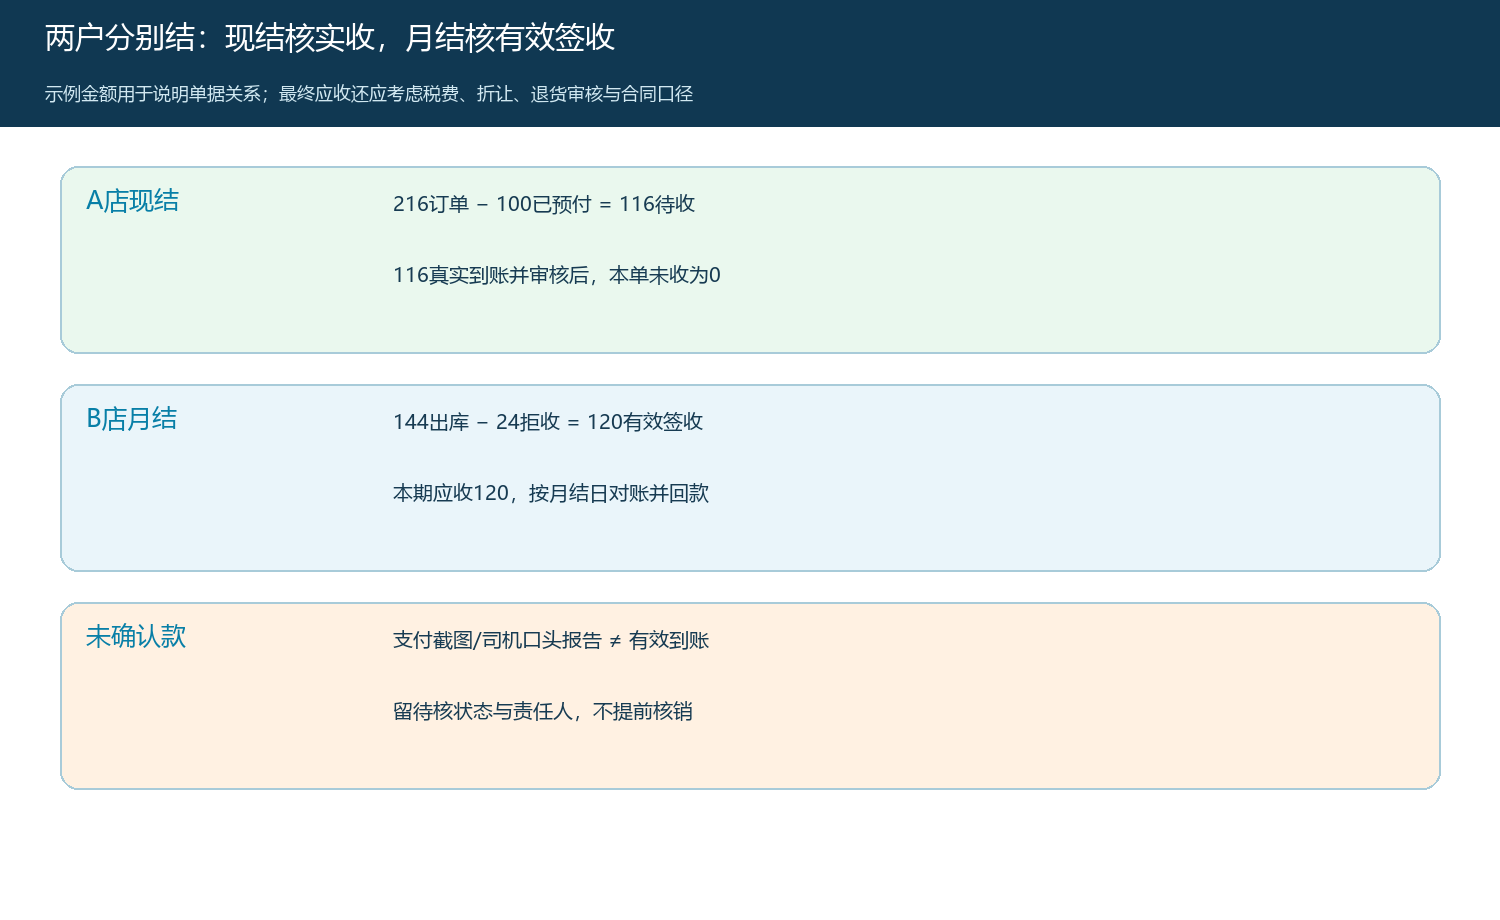Screen dimensions: 1500x920
Task: Select the line 支付截图/司机口头报告 ≠ 有效到账
Action: tap(551, 640)
